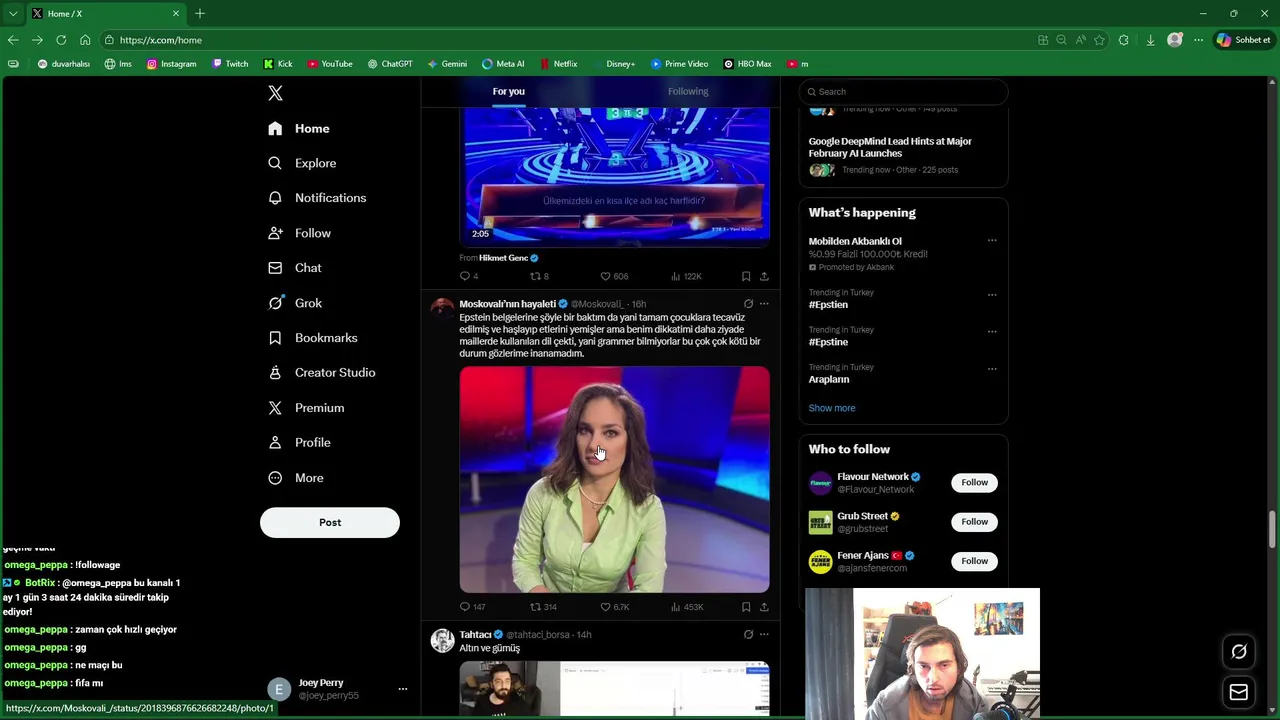
Task: Click Grok explain icon on Tahtacı tweet
Action: pyautogui.click(x=748, y=634)
